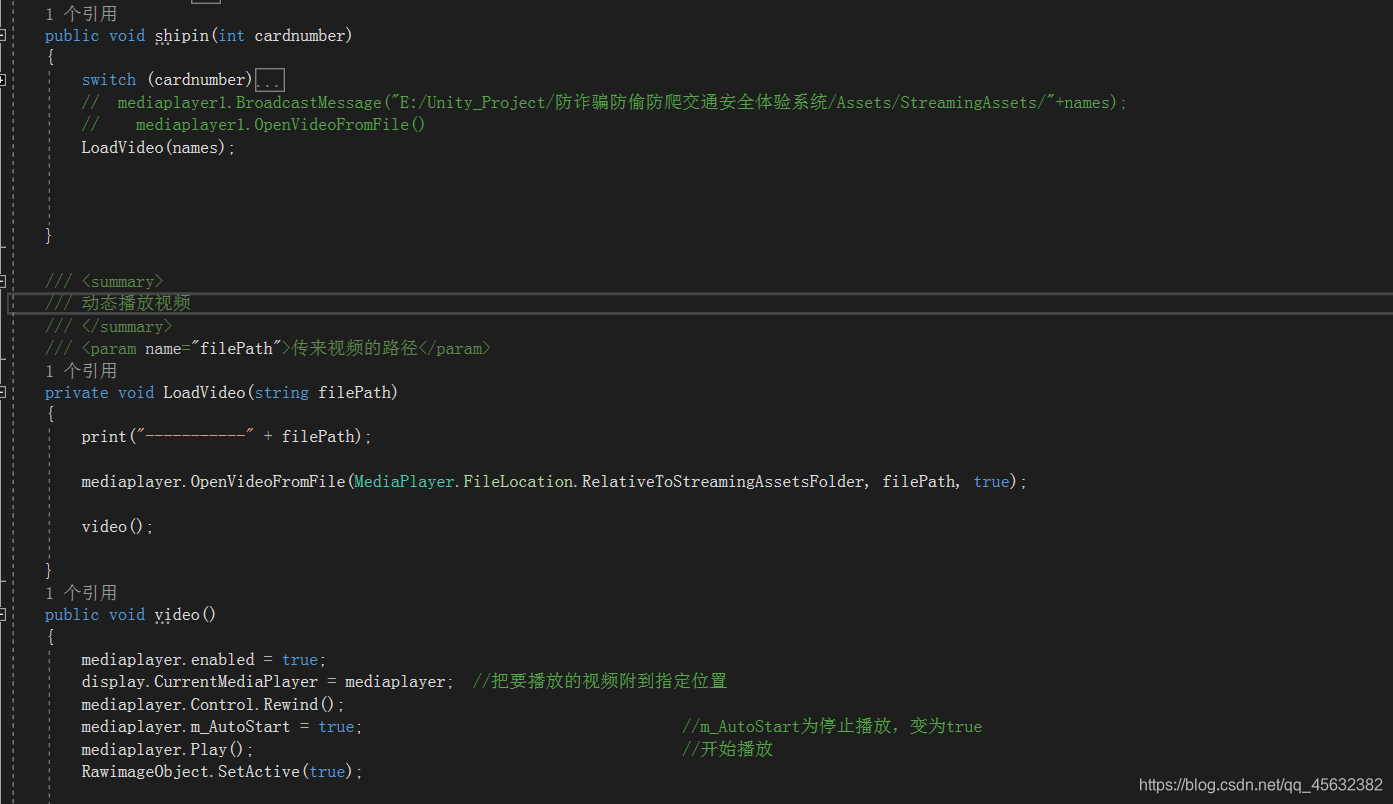This screenshot has height=804, width=1393.
Task: Collapse the video method fold marker
Action: point(3,614)
